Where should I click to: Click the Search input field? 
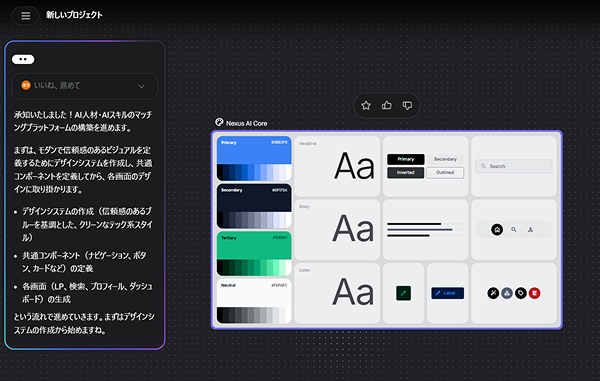click(514, 166)
